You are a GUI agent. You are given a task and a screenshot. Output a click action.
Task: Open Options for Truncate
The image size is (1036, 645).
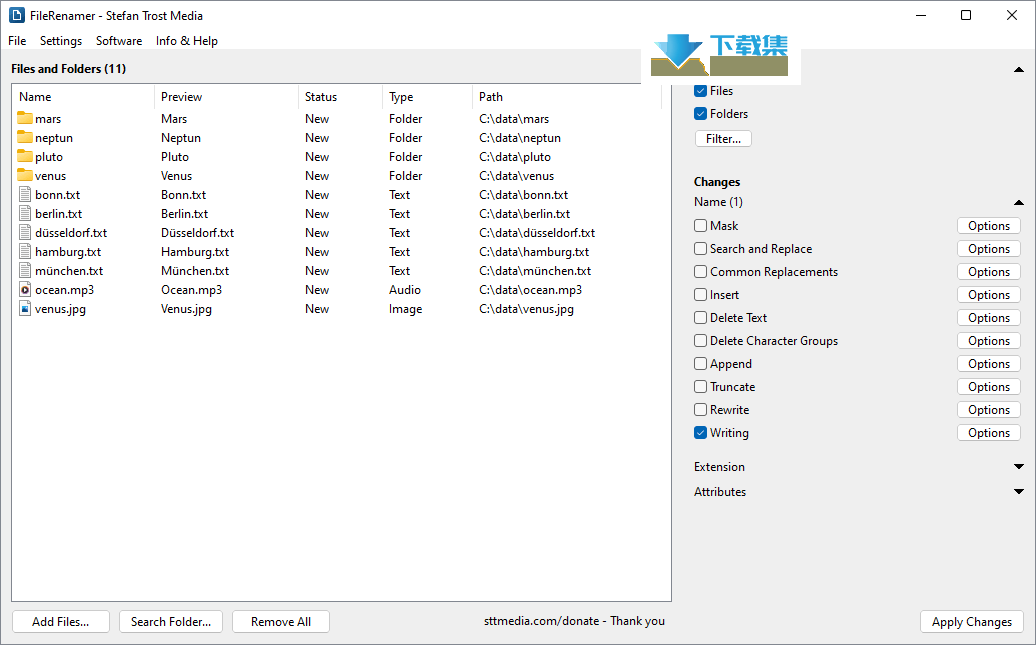(989, 387)
